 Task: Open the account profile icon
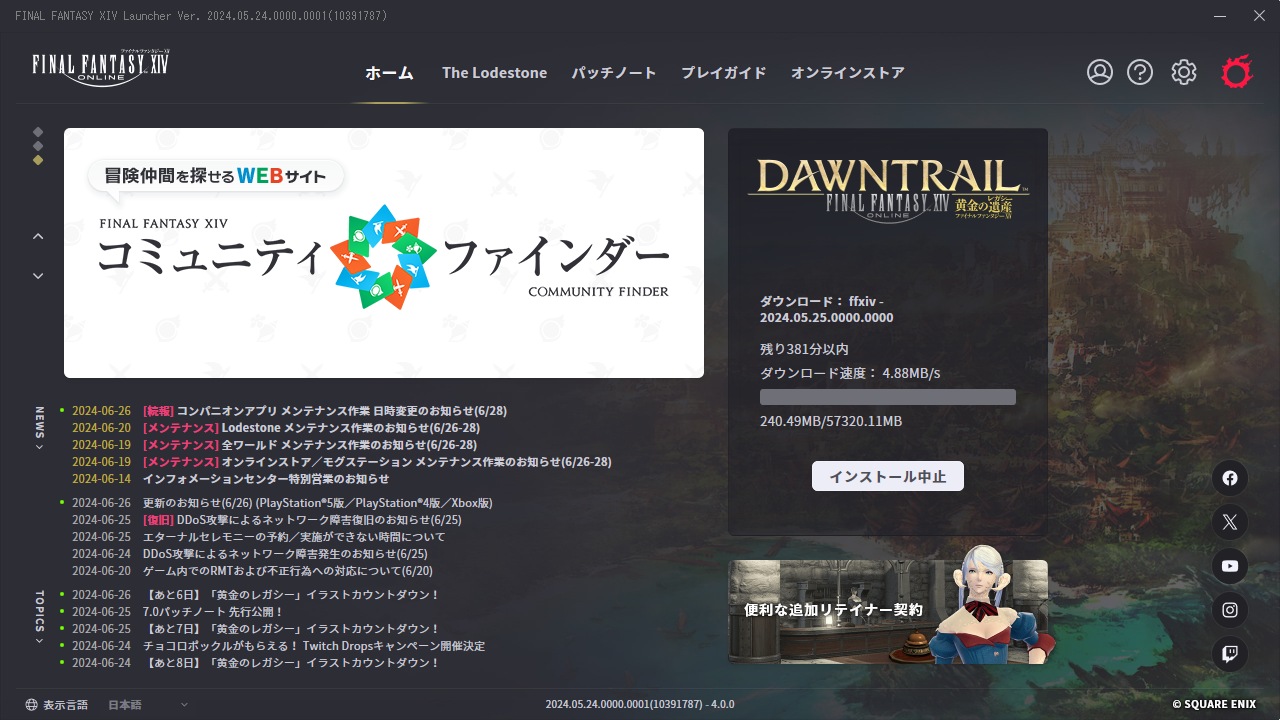(1100, 72)
